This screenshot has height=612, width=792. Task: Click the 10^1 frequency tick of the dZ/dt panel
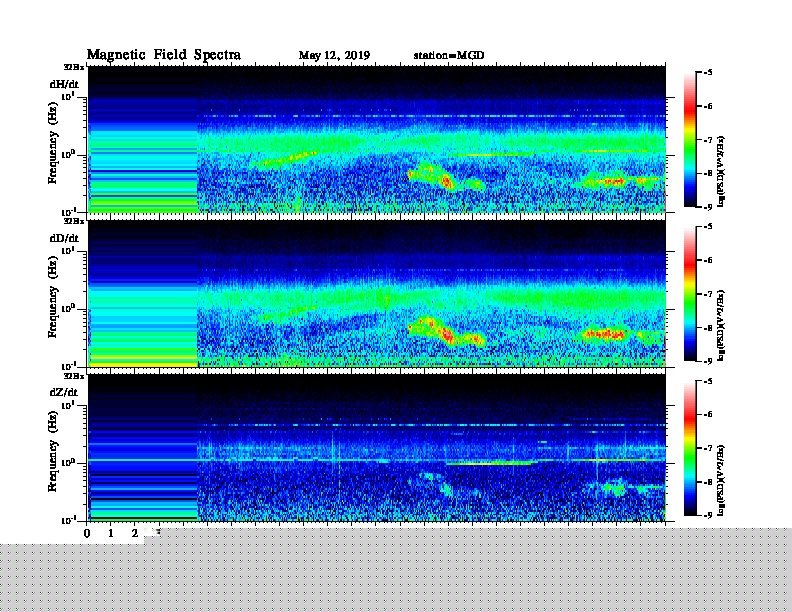[x=68, y=405]
